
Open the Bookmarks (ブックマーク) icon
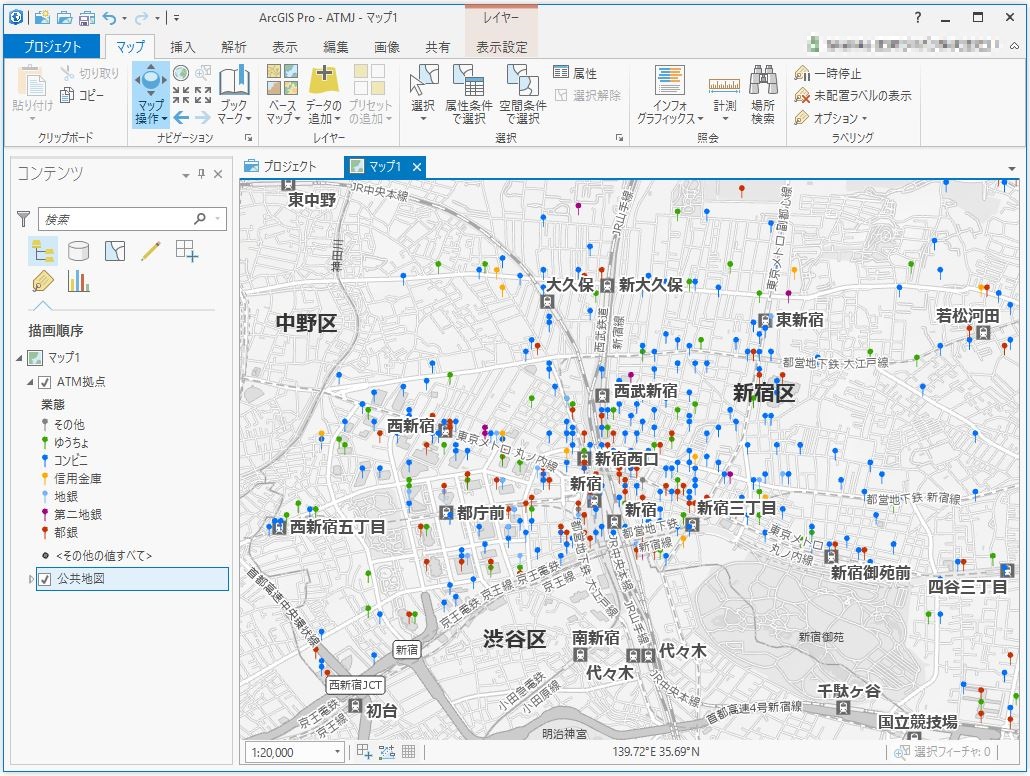point(235,82)
